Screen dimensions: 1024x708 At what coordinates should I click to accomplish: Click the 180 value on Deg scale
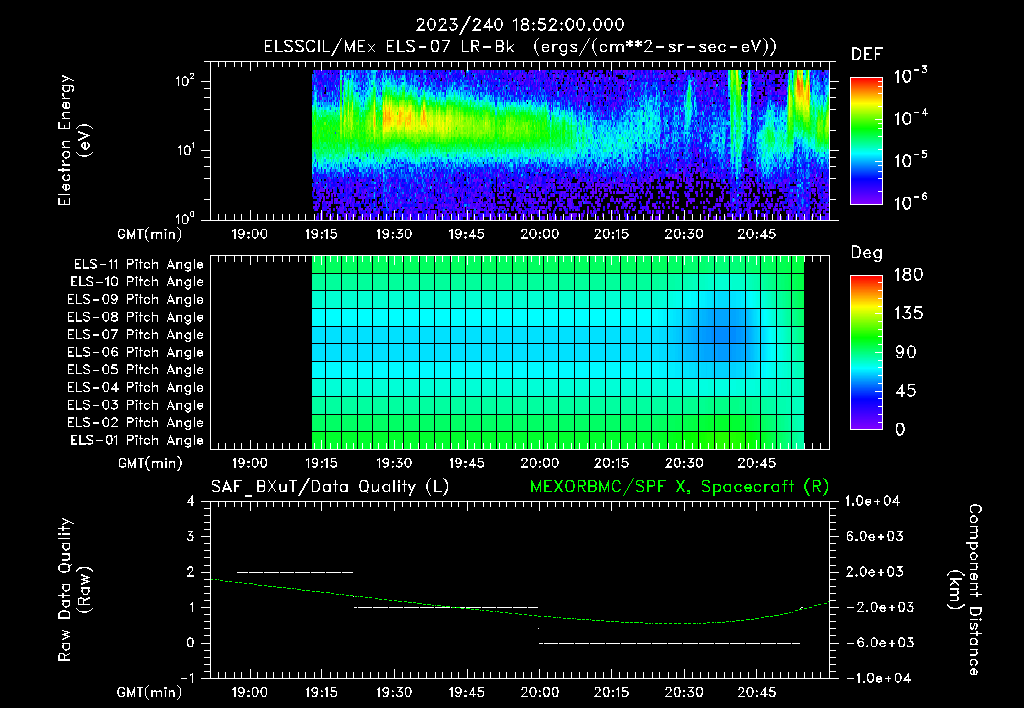pos(908,274)
